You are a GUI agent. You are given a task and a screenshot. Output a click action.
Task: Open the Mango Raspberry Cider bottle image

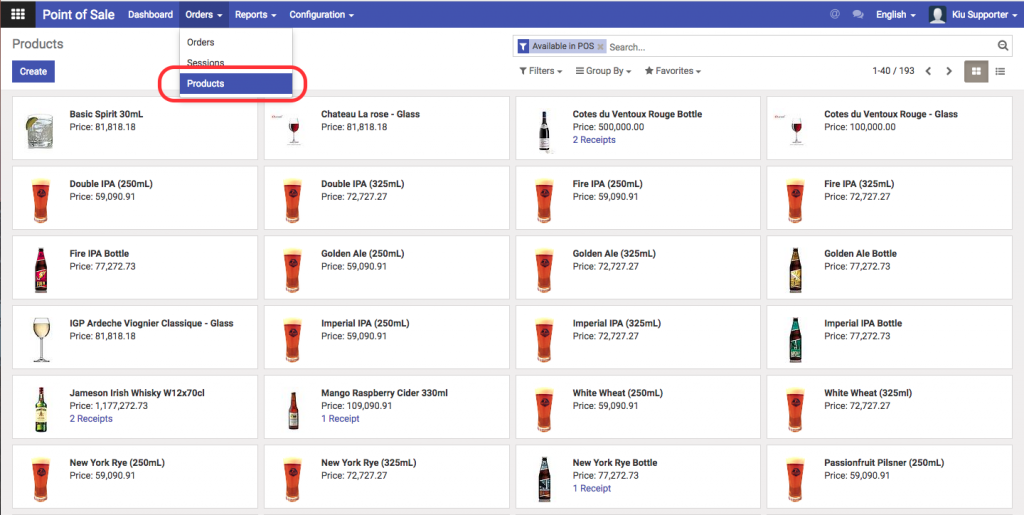(x=293, y=410)
